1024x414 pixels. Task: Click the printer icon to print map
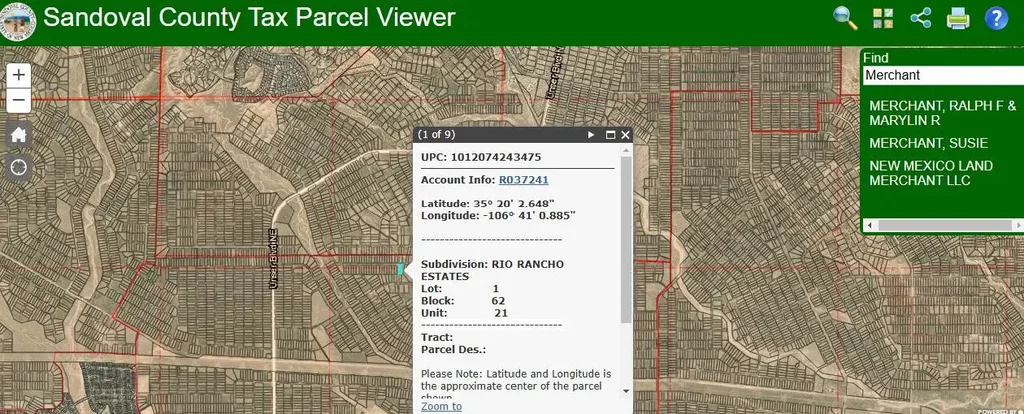(958, 17)
